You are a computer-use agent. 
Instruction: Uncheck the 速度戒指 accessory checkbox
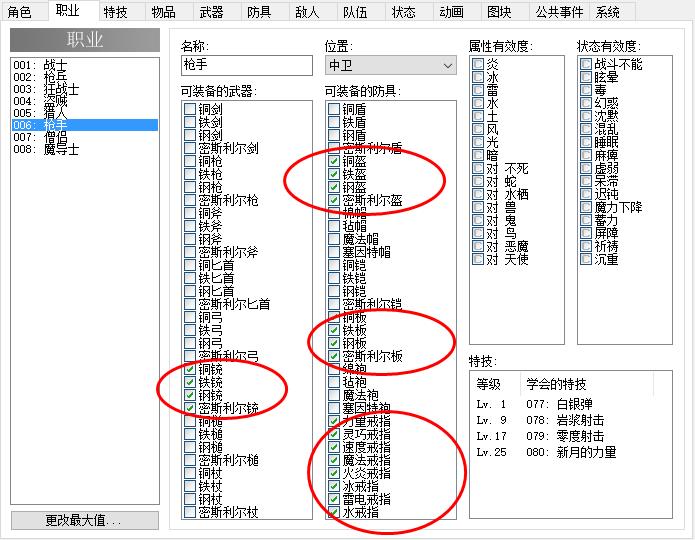pos(334,447)
